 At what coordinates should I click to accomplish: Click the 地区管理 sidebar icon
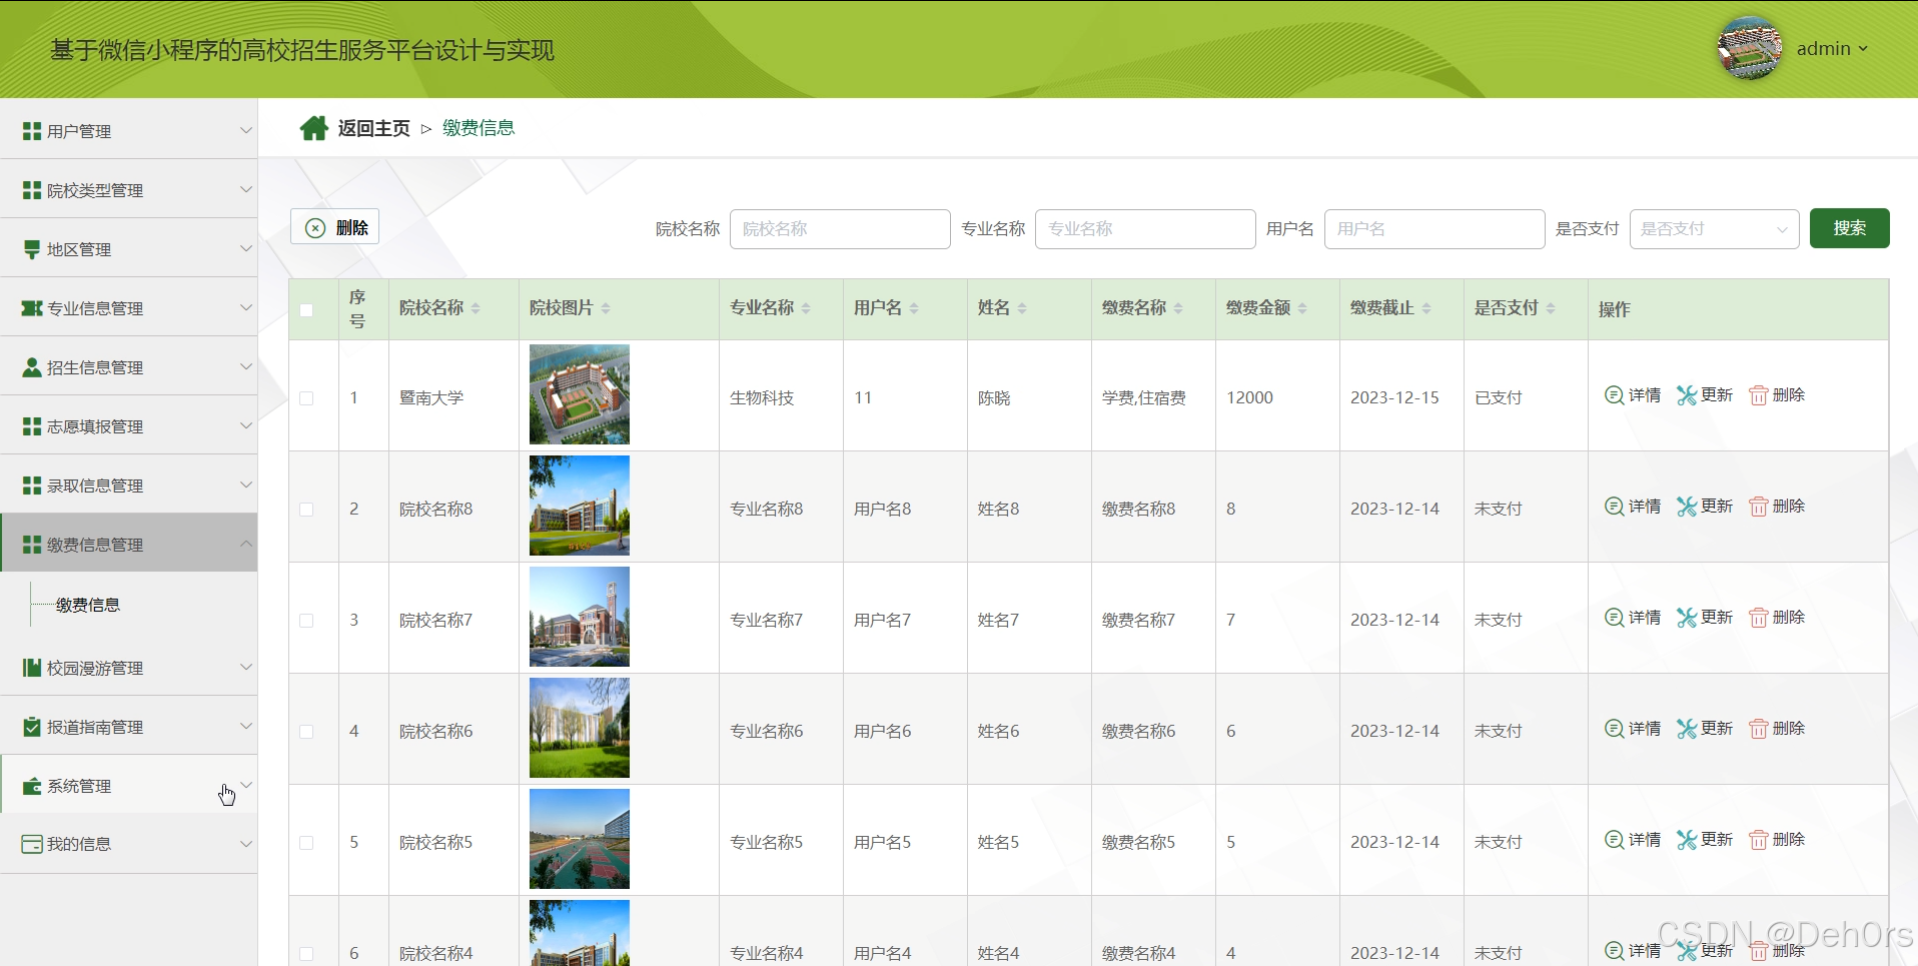pyautogui.click(x=32, y=249)
